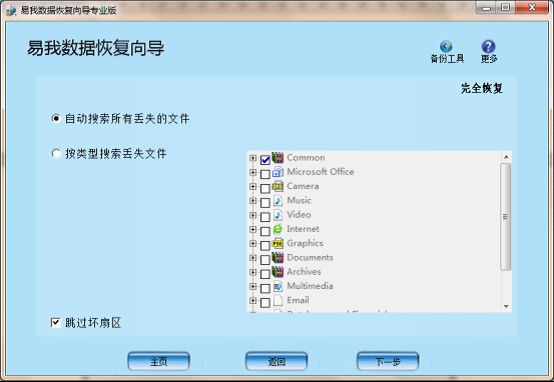The height and width of the screenshot is (382, 554).
Task: Select the Internet tree label
Action: point(303,229)
